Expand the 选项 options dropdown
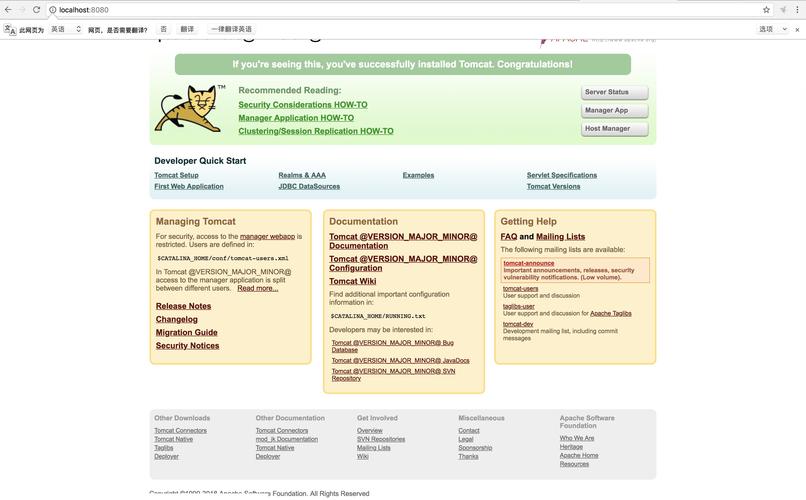 click(773, 29)
